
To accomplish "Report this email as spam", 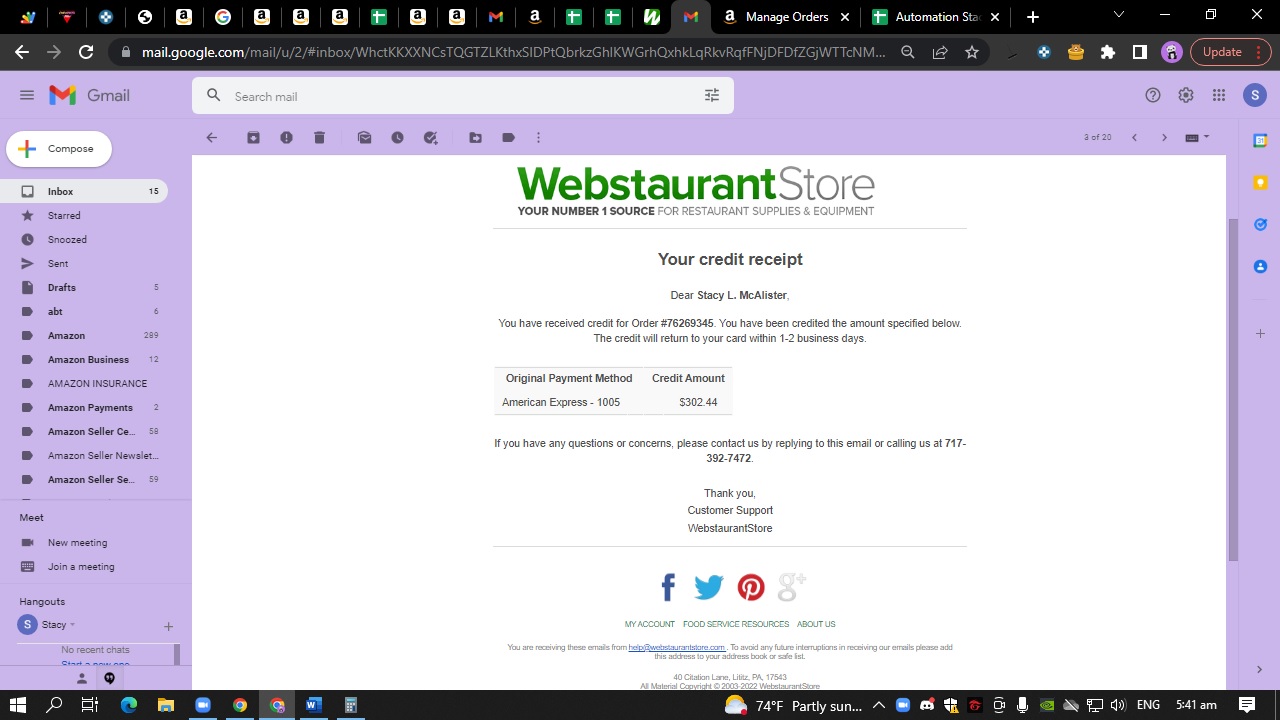I will (287, 138).
